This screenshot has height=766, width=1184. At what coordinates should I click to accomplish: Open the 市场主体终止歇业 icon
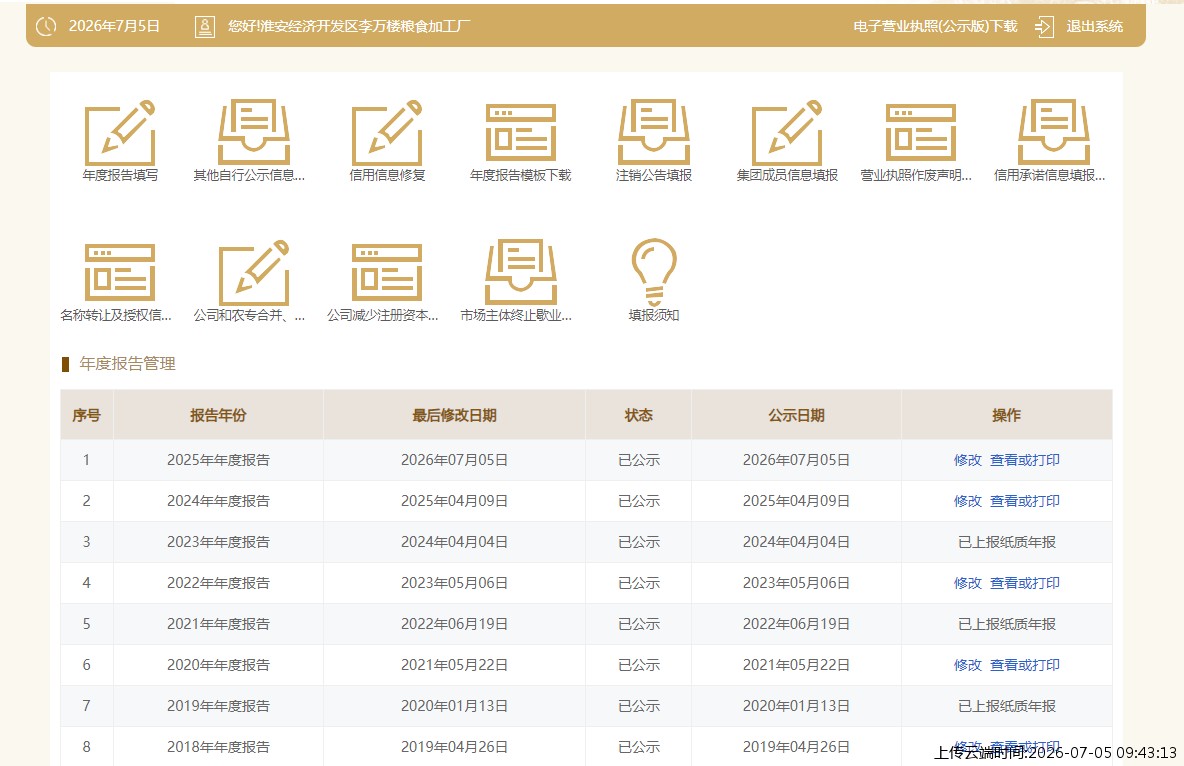pyautogui.click(x=521, y=272)
